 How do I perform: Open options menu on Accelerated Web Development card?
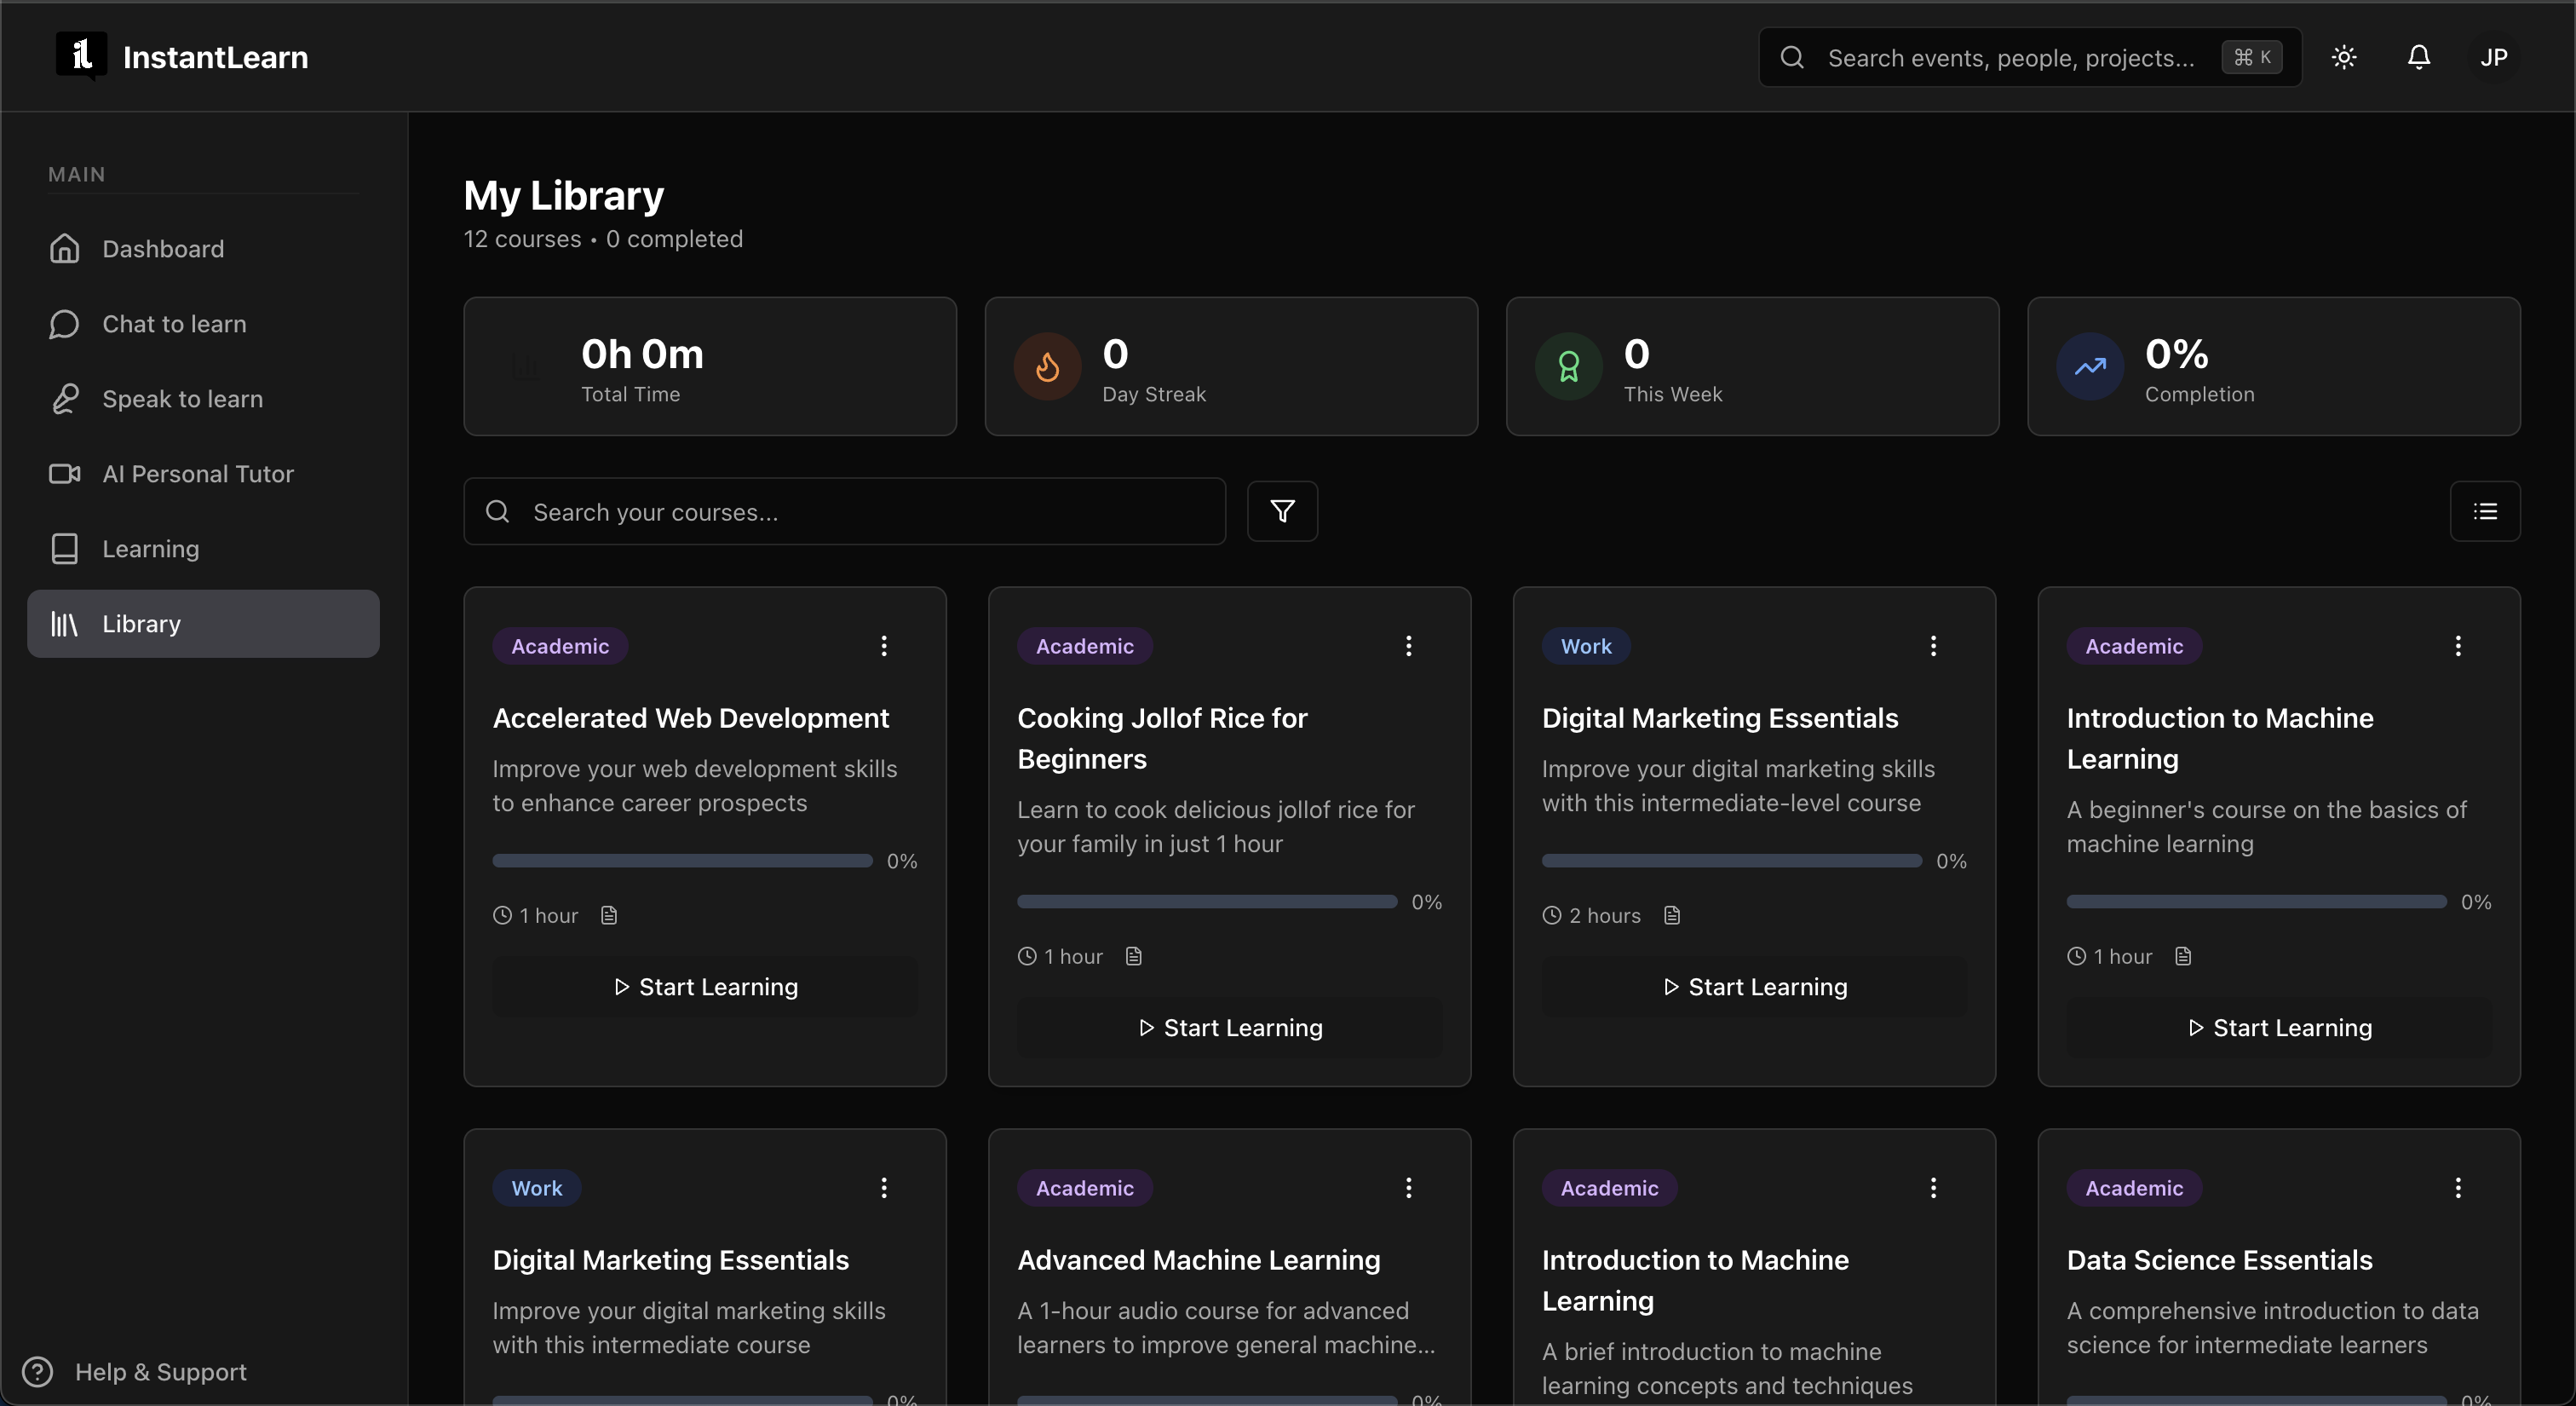[884, 646]
